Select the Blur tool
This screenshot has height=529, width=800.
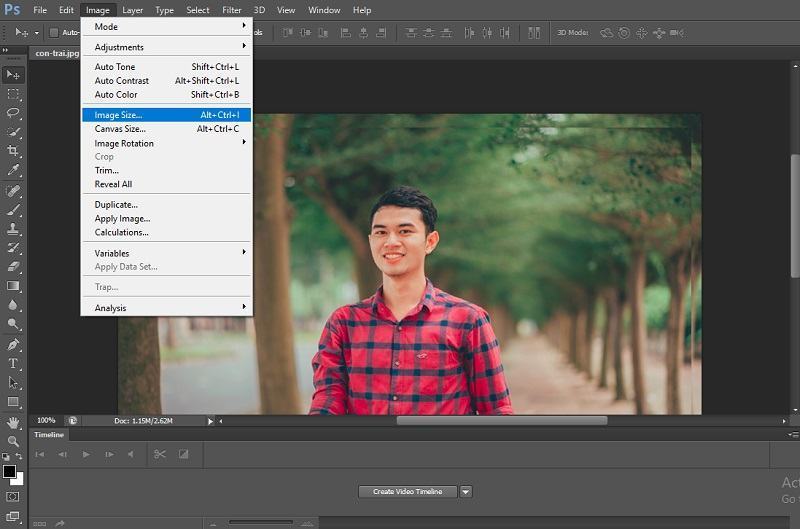pos(13,305)
